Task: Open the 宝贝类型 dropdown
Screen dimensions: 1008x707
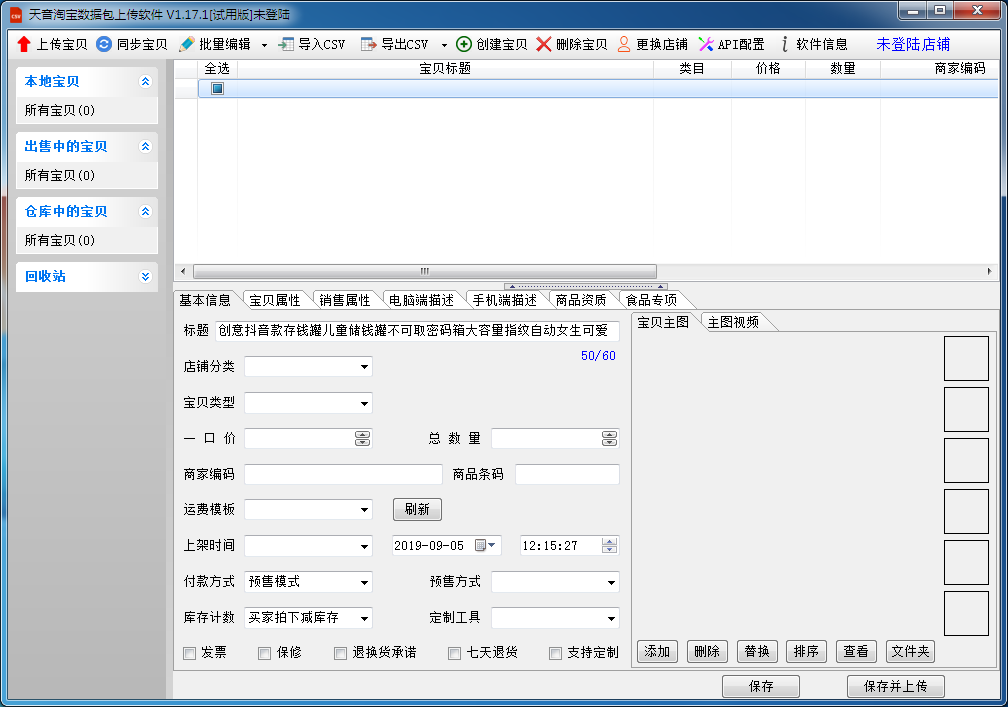Action: [364, 403]
